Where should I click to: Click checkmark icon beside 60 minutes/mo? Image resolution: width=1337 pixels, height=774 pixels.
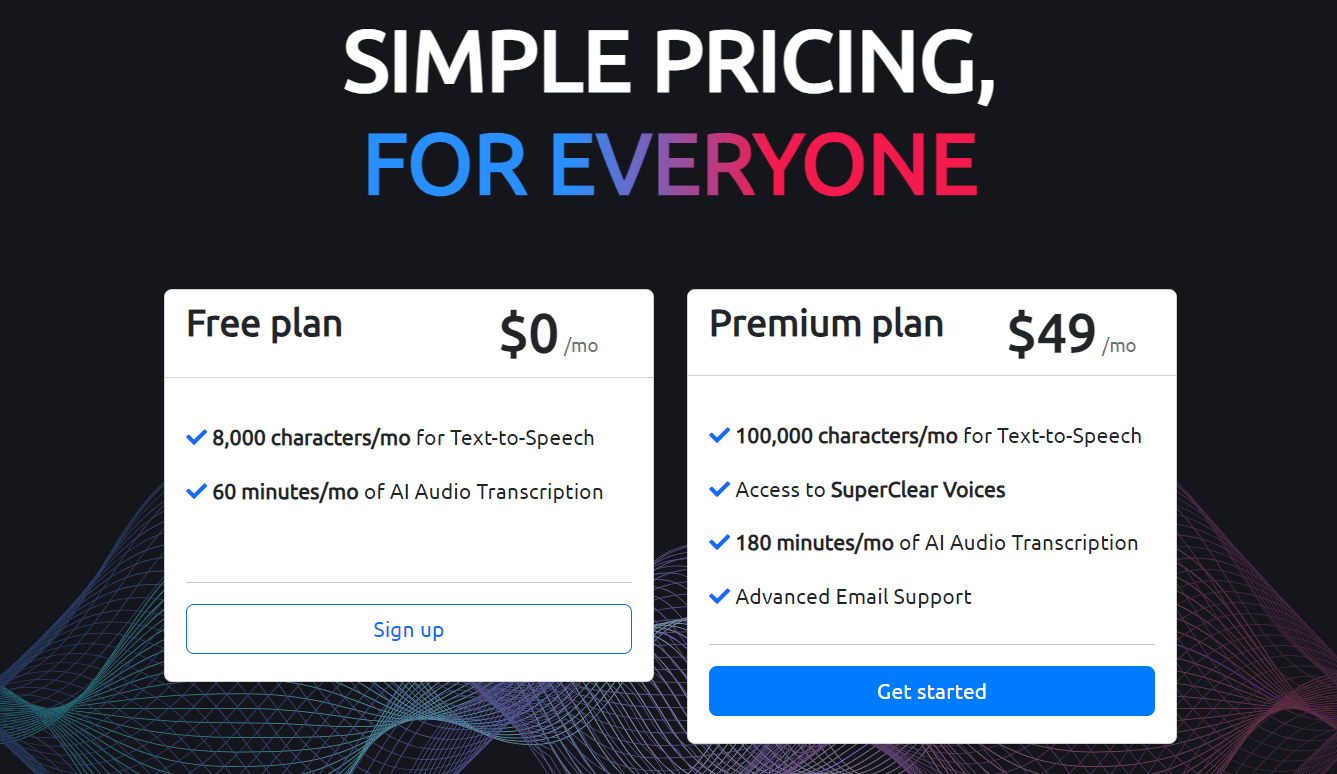[197, 491]
